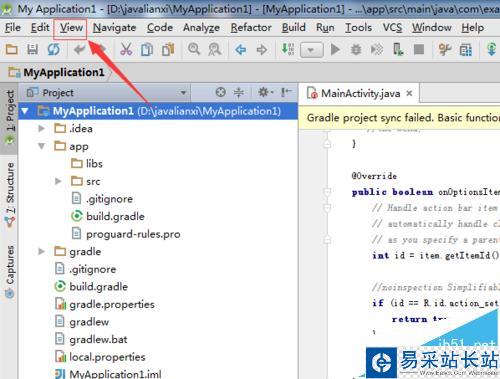Open the Navigate menu
The image size is (500, 379).
click(x=114, y=28)
